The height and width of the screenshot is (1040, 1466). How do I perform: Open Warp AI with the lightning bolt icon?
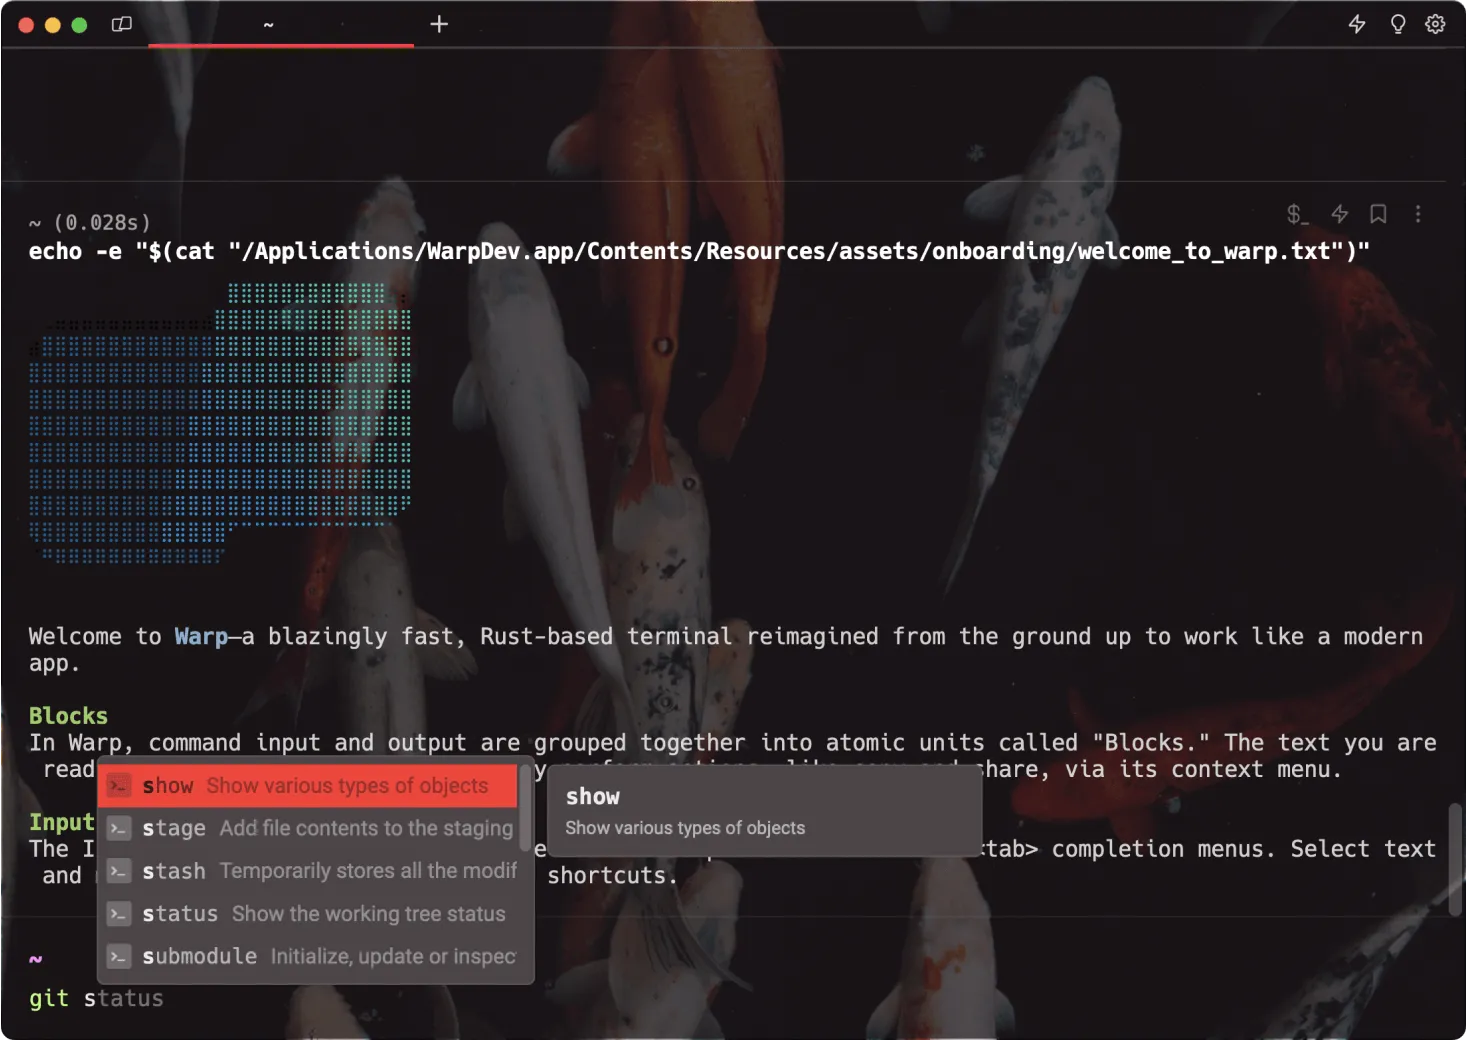click(1357, 24)
